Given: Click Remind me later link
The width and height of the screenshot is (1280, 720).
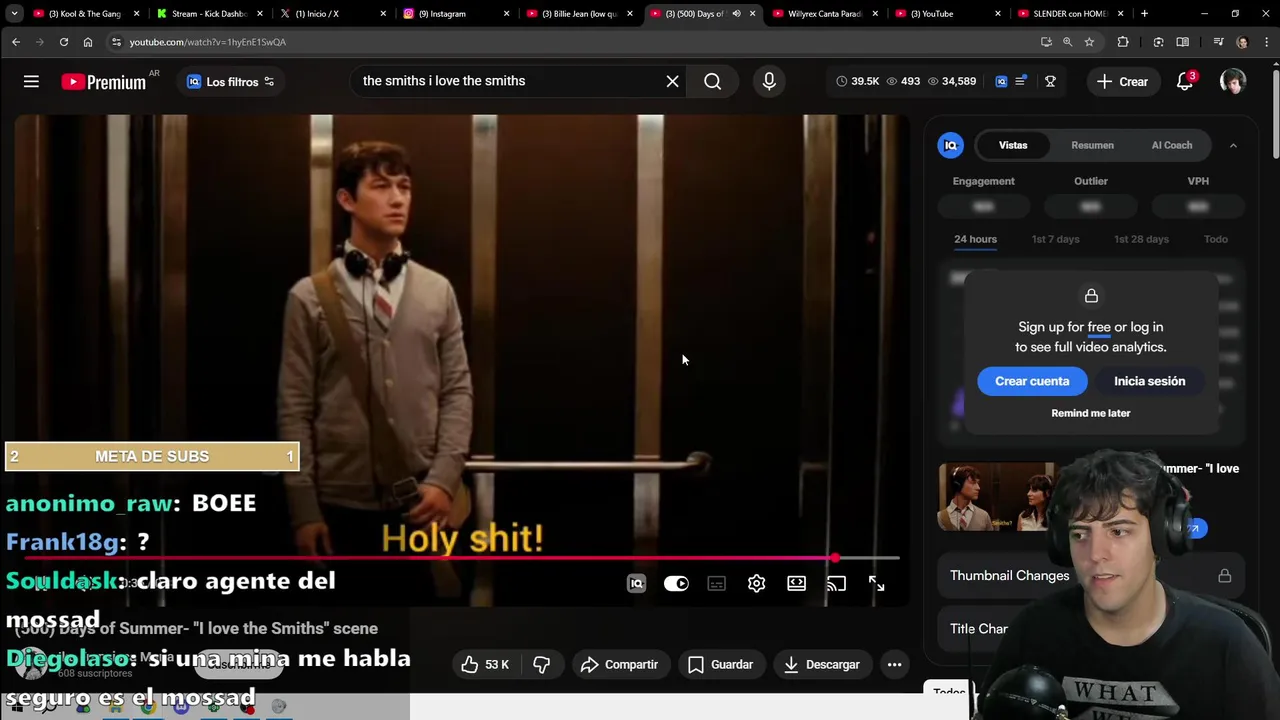Looking at the screenshot, I should tap(1091, 413).
